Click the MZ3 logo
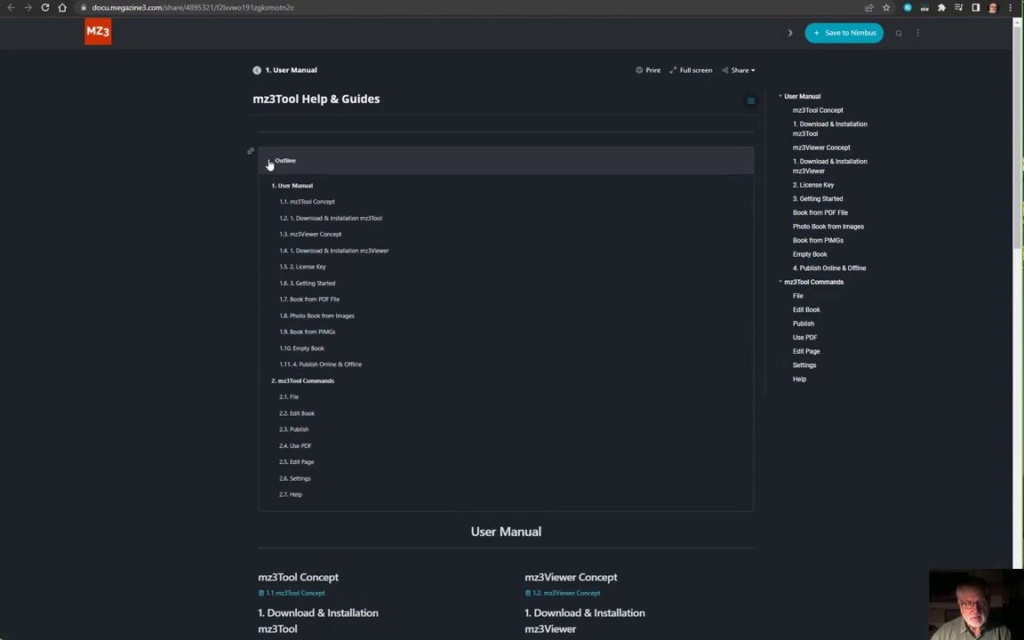 point(98,31)
